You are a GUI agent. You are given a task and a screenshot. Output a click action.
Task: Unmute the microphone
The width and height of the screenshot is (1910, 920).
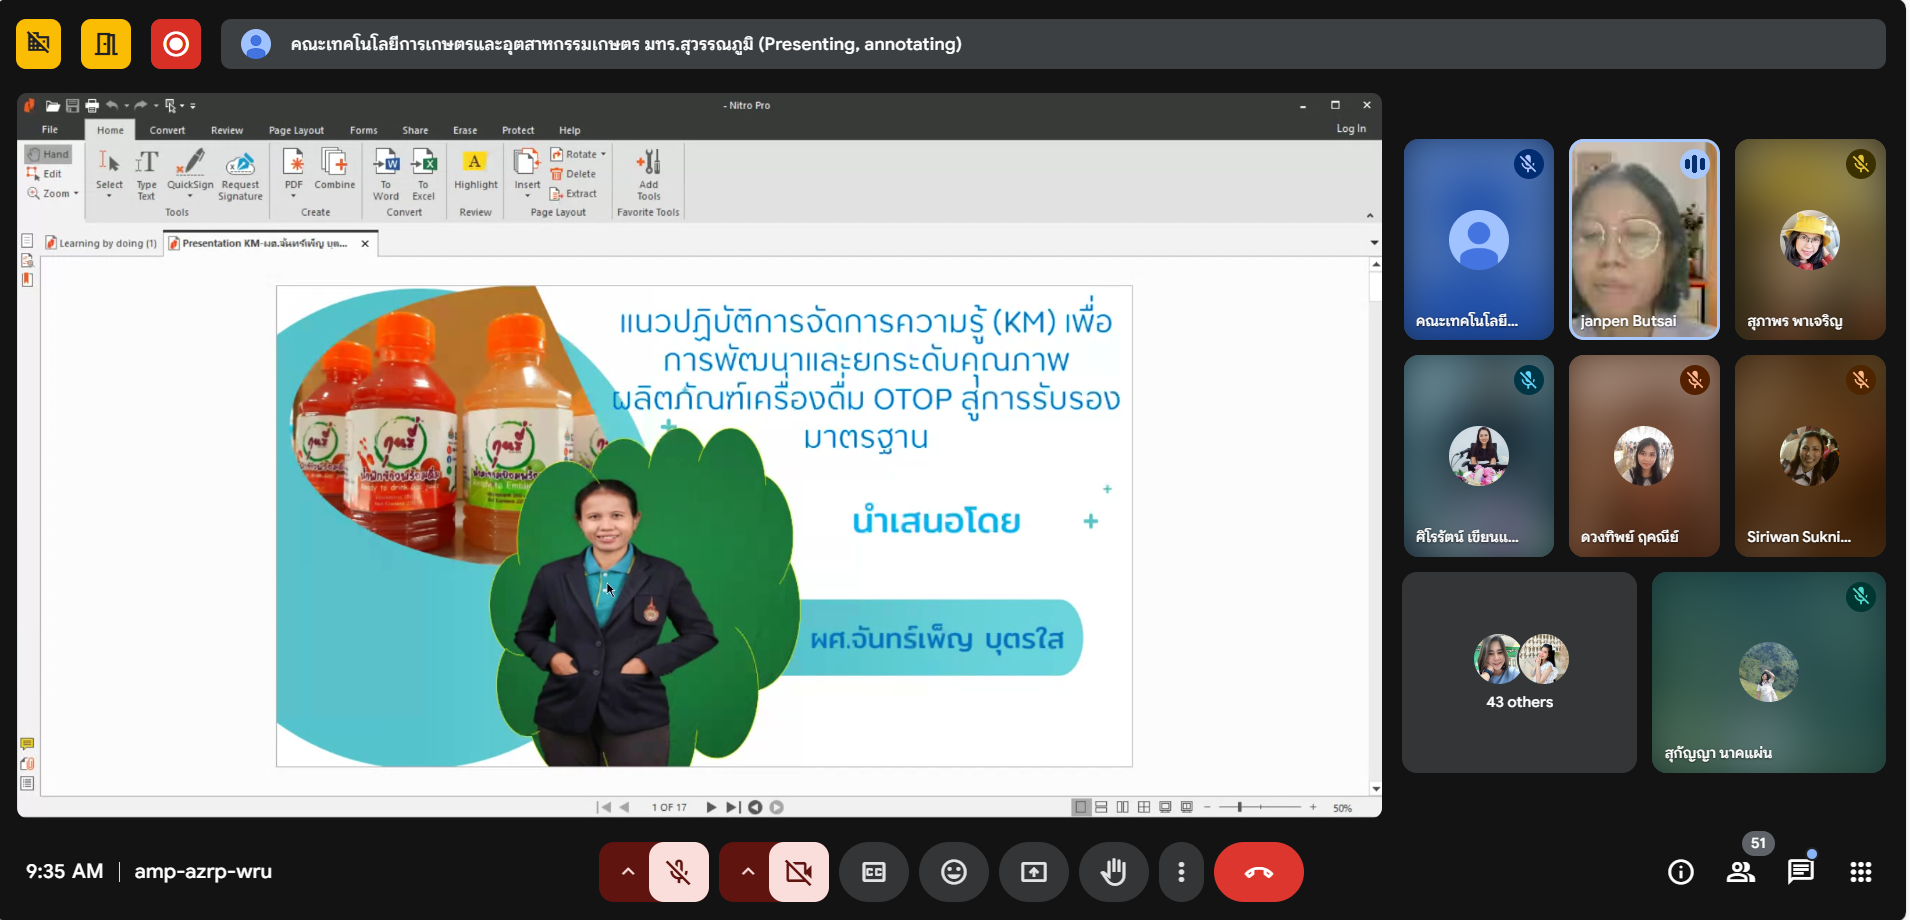click(x=679, y=872)
